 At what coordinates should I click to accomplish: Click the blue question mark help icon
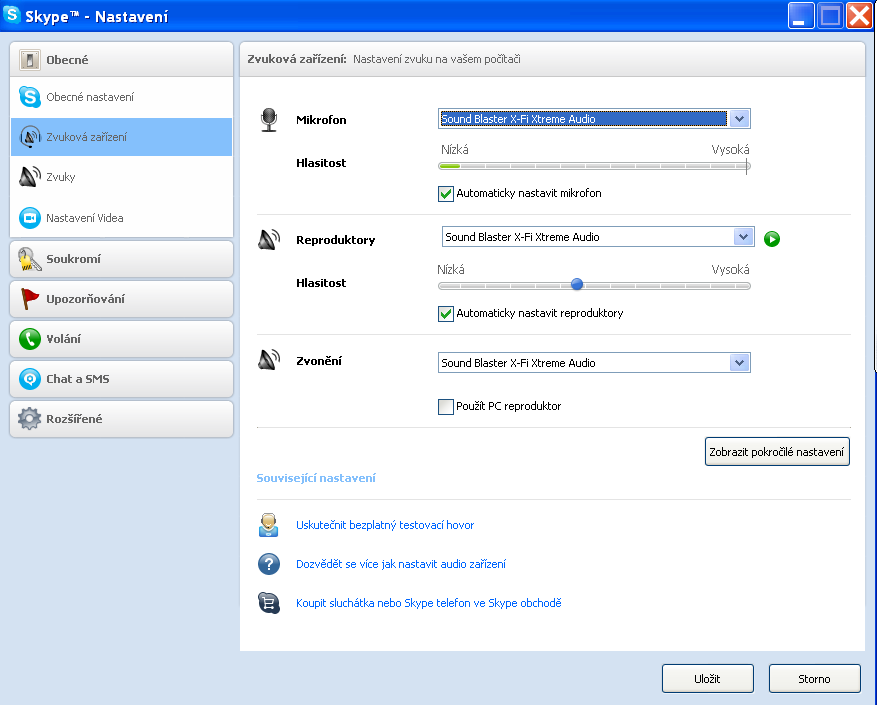click(268, 564)
